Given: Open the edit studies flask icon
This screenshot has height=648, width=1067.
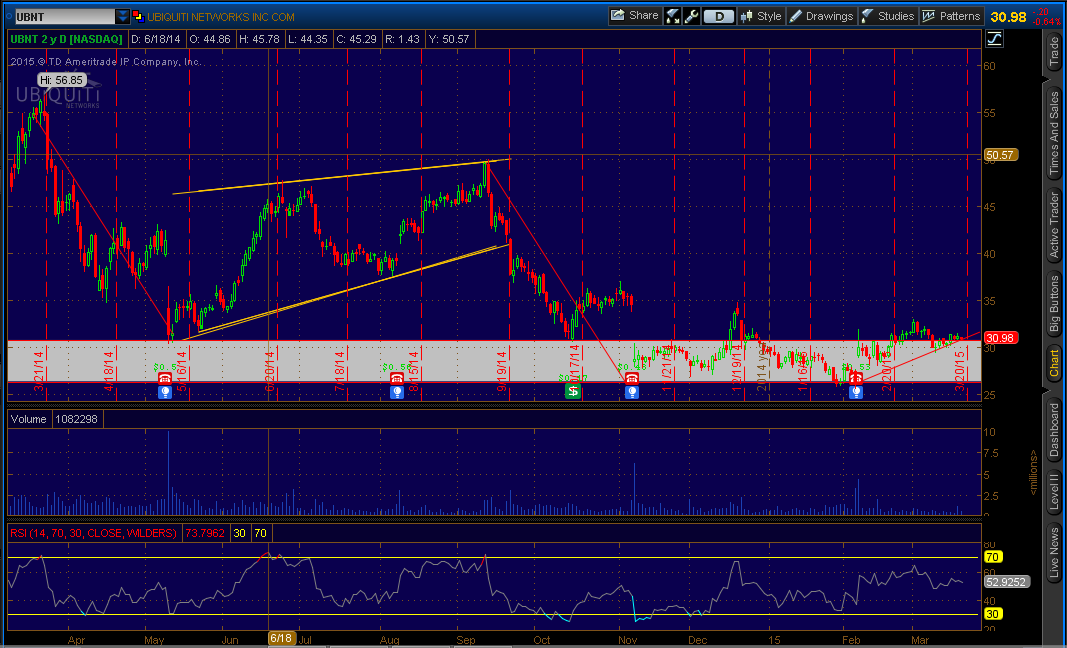Looking at the screenshot, I should (674, 16).
